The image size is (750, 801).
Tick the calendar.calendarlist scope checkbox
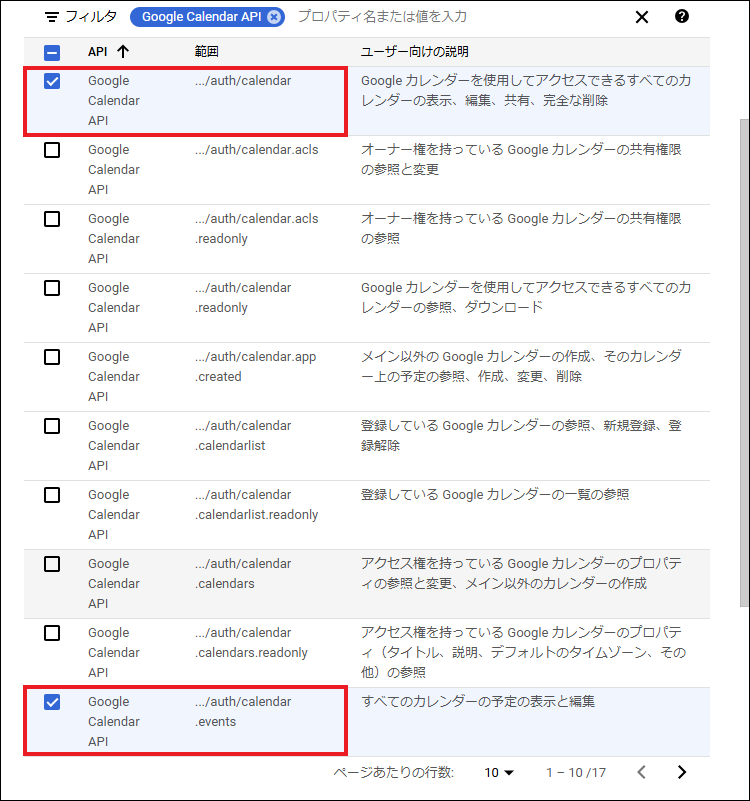click(x=52, y=426)
